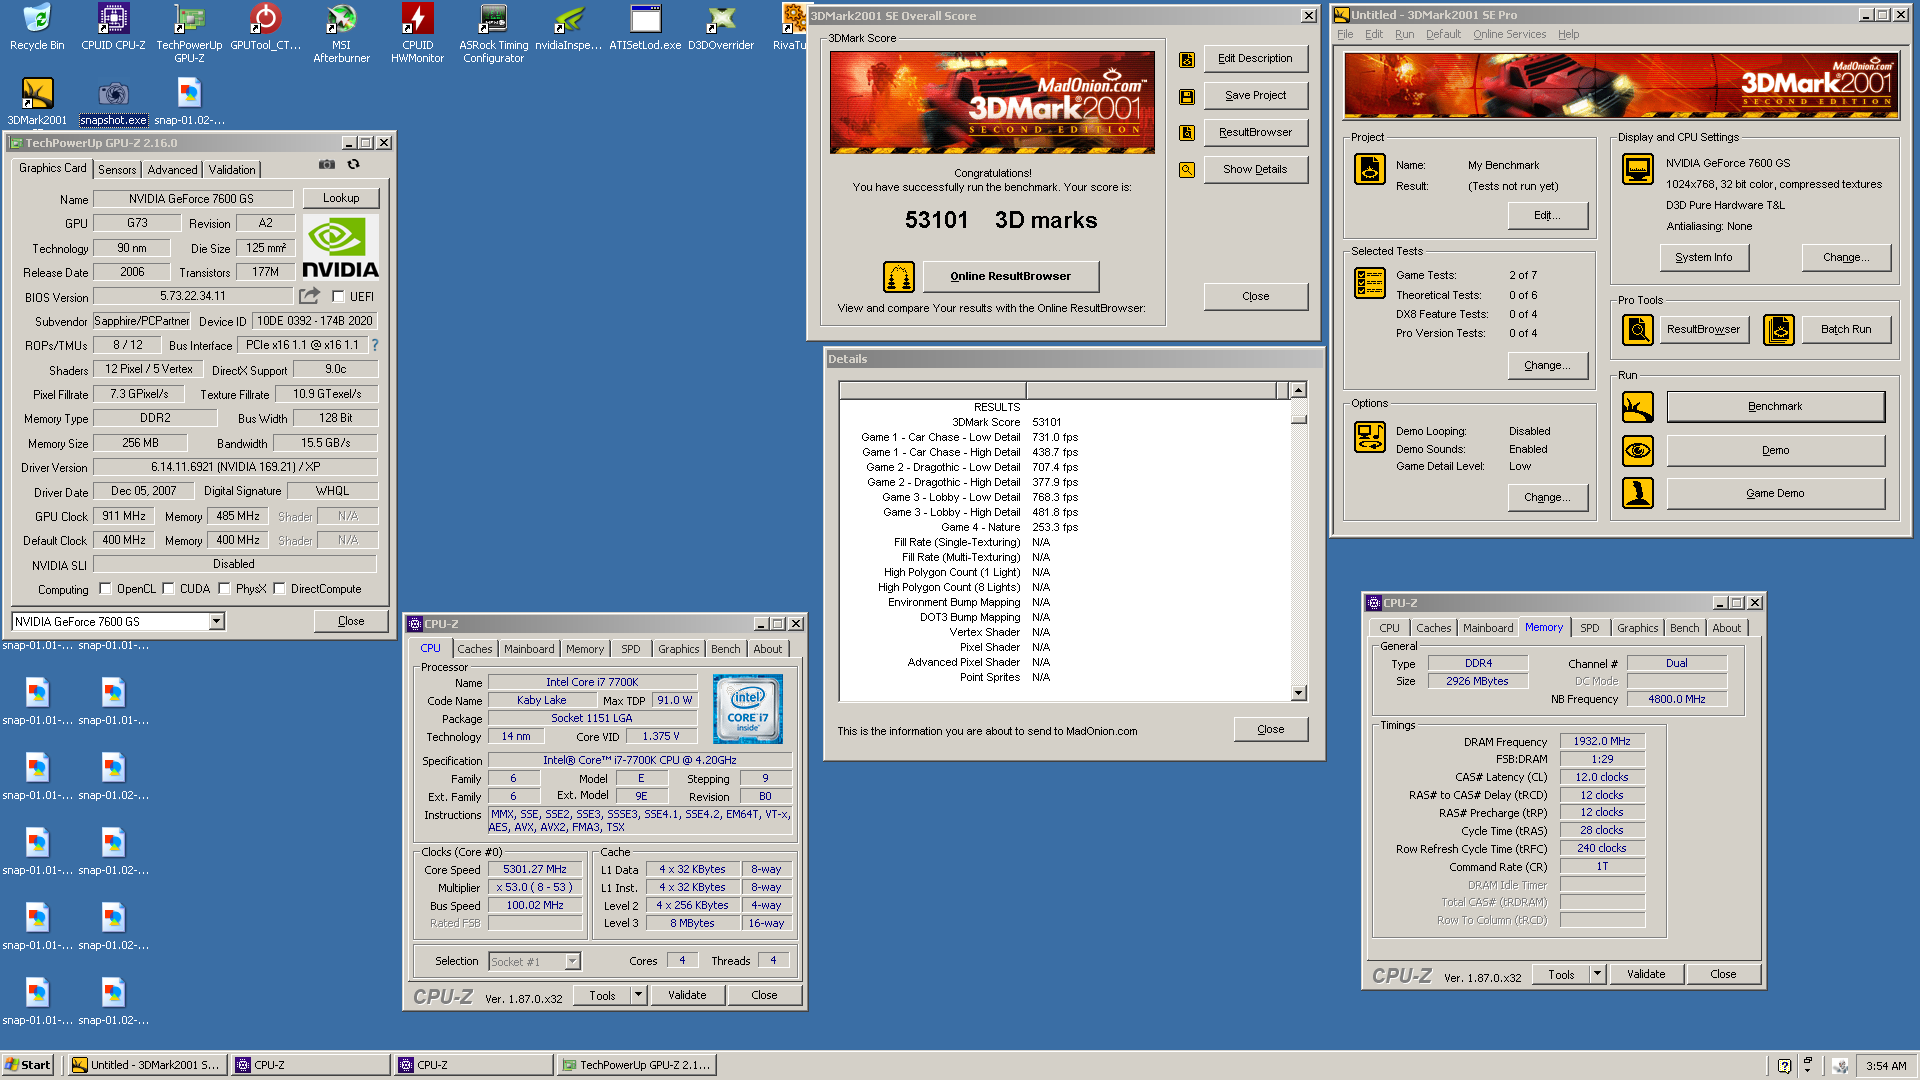
Task: Click the Game Demo icon in 3DMark
Action: point(1638,494)
